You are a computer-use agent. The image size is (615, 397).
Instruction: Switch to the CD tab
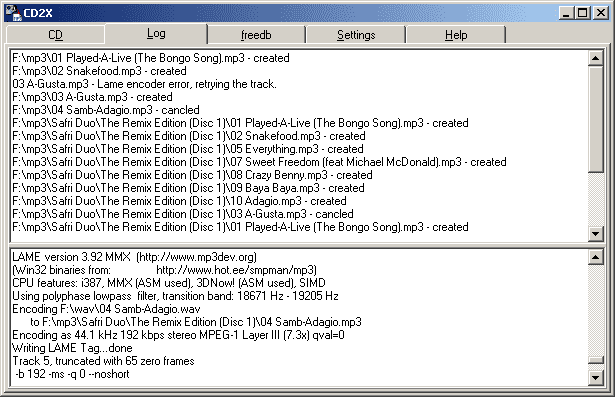point(55,35)
